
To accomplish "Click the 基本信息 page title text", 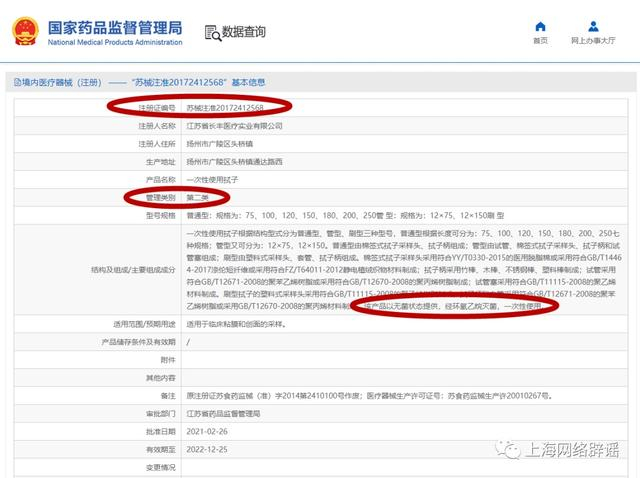I will point(248,82).
